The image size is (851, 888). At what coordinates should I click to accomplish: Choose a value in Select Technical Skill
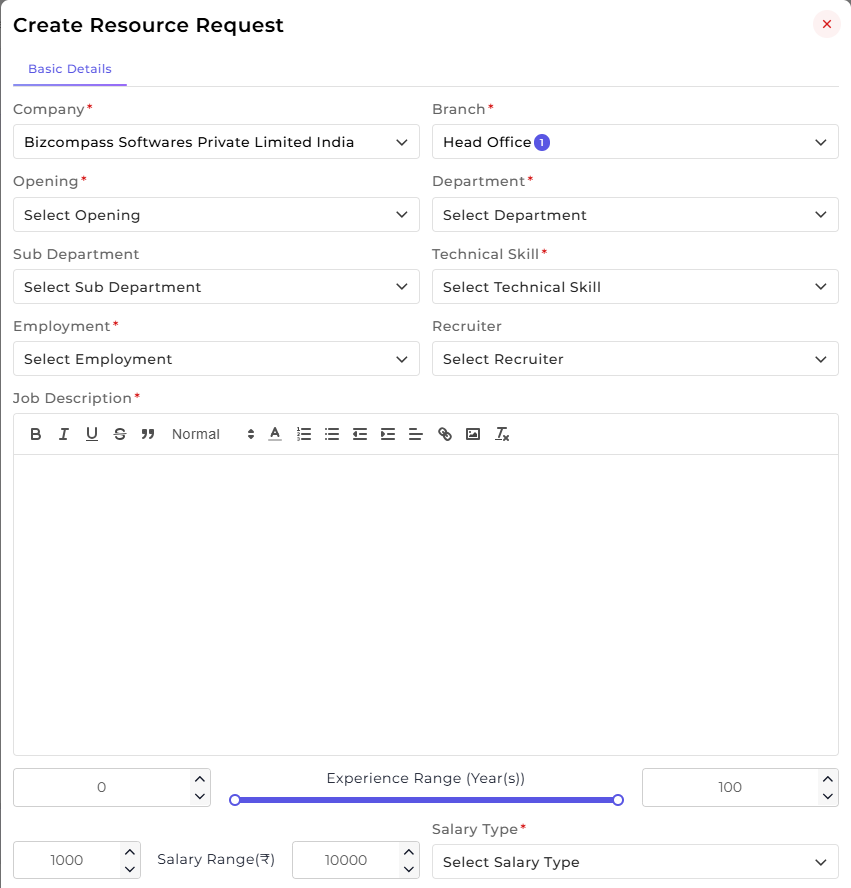[635, 287]
